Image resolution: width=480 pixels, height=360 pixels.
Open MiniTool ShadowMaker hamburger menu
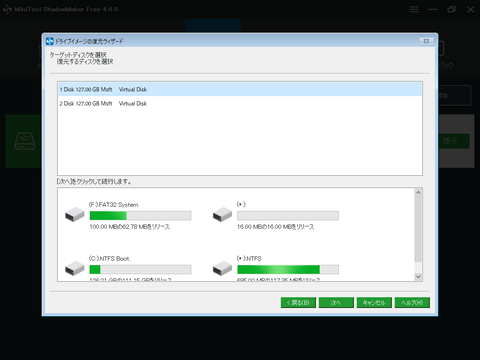click(414, 9)
